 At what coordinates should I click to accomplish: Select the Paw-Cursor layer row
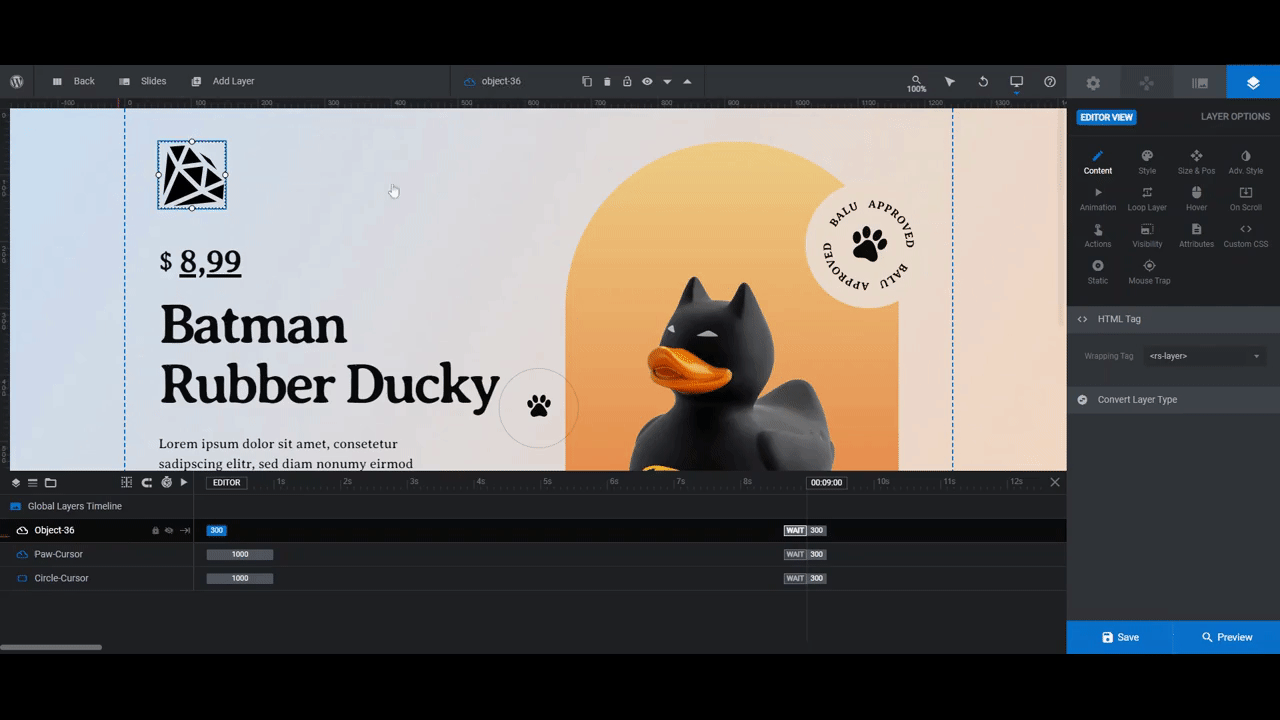pos(96,554)
